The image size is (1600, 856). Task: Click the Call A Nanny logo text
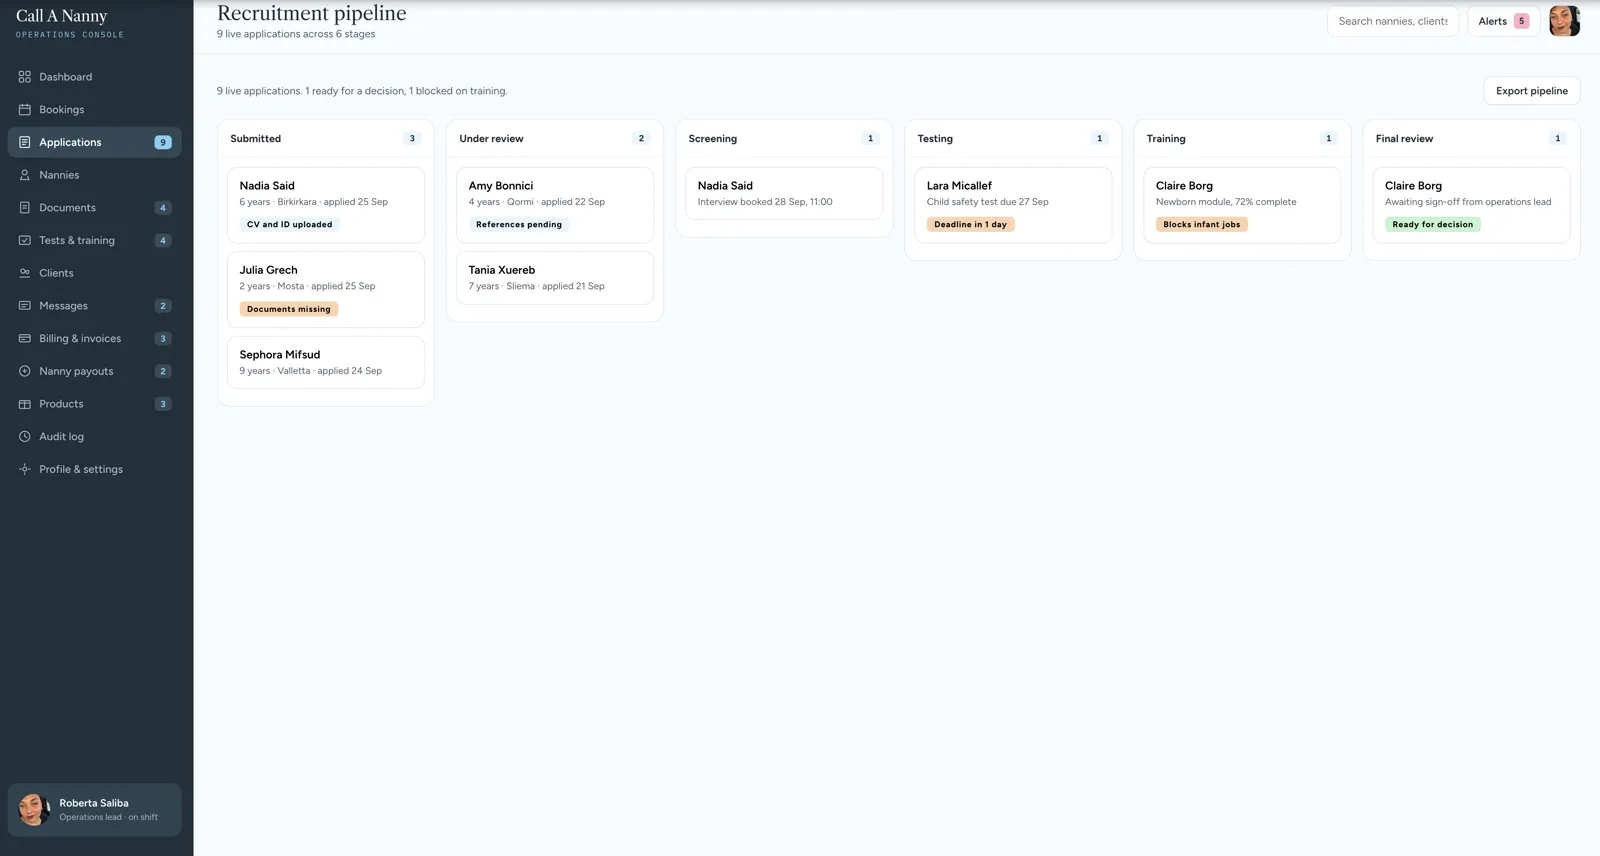point(61,16)
